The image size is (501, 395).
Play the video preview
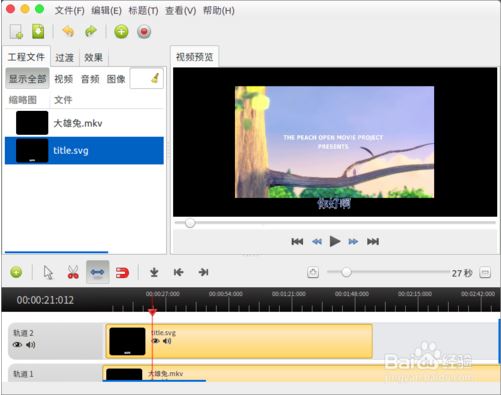pos(335,241)
